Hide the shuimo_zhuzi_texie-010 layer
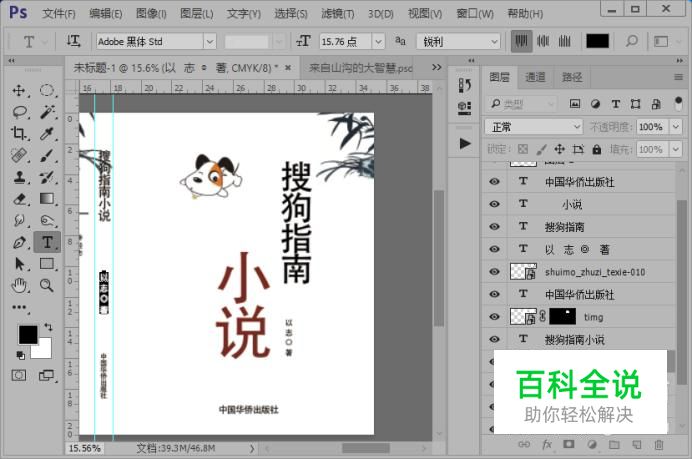This screenshot has height=459, width=692. [494, 271]
